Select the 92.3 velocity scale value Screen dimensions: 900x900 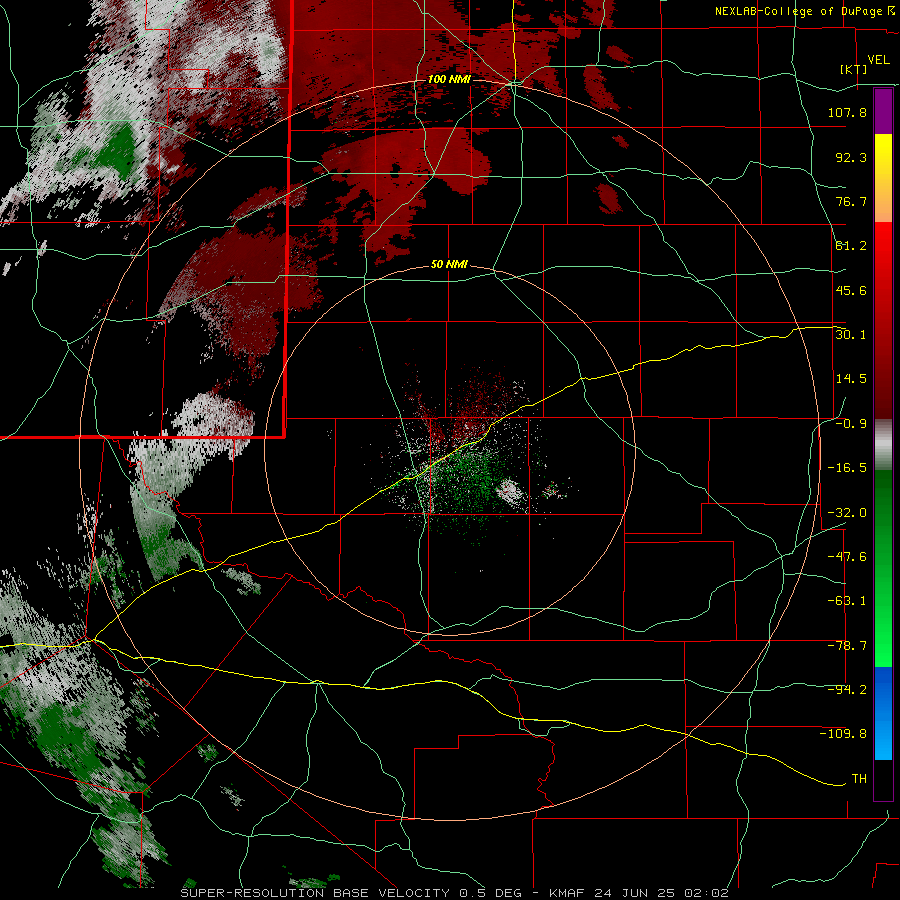[x=851, y=157]
